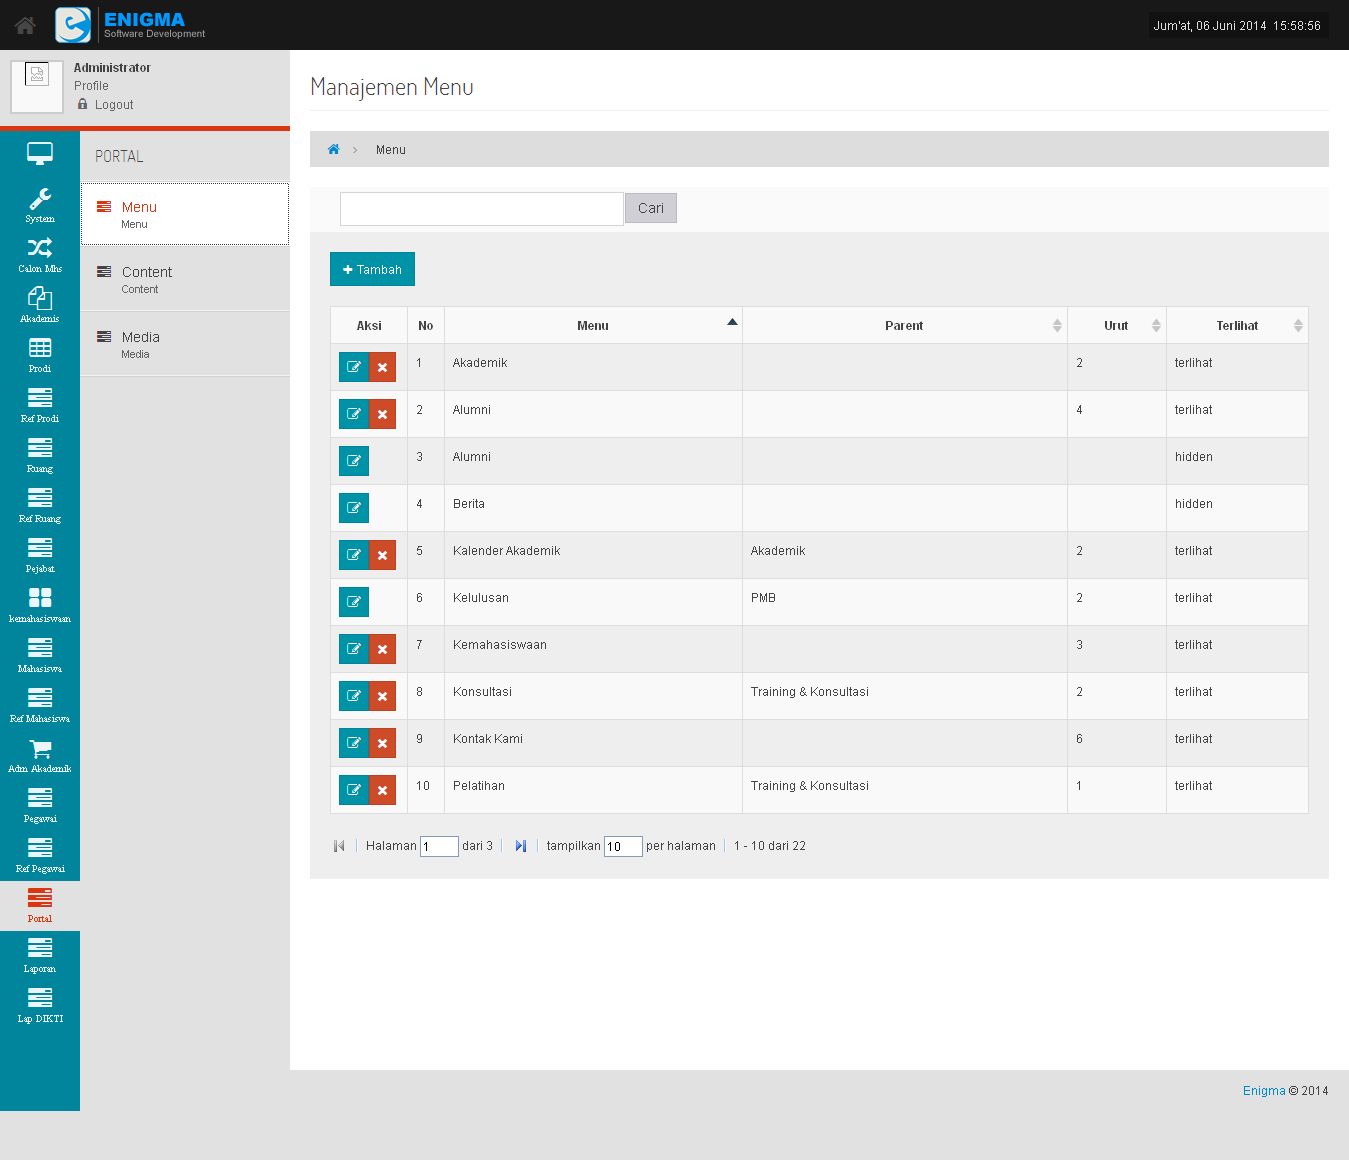Select Content in the Portal submenu
The height and width of the screenshot is (1160, 1349).
(146, 278)
